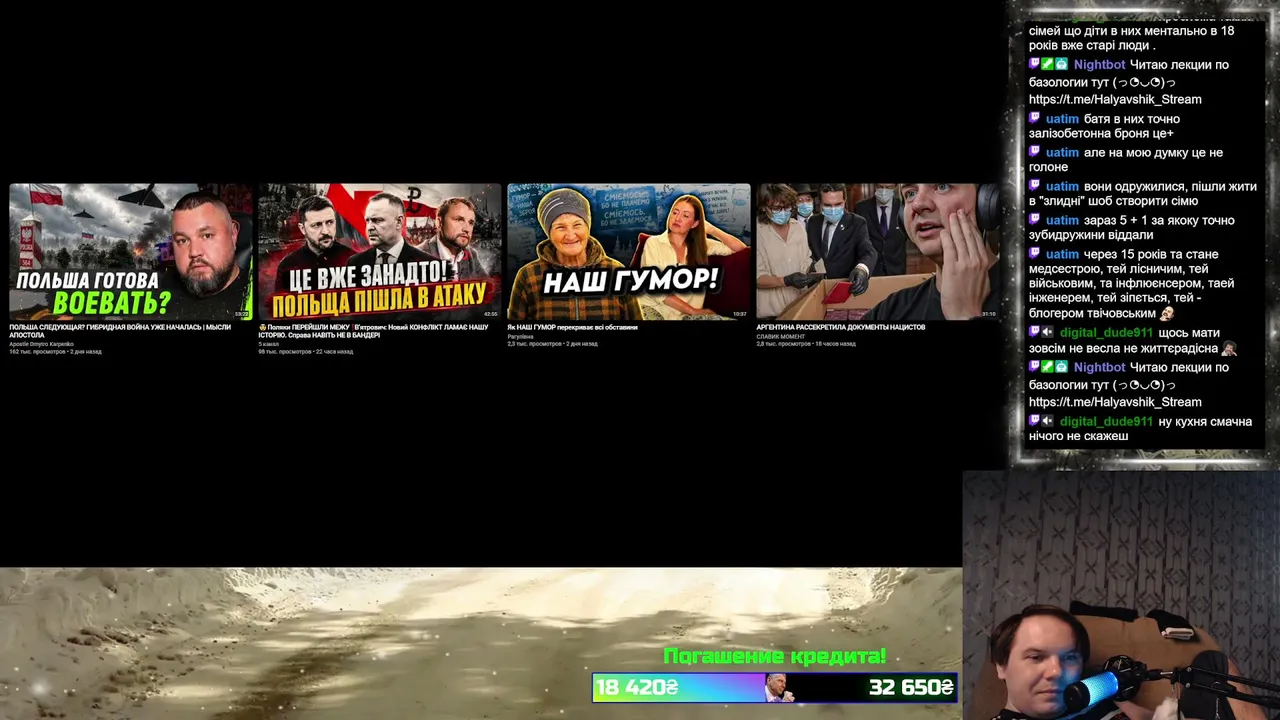1280x720 pixels.
Task: Click '162 тыс. просмотров • 2 дня назад' stats
Action: coord(55,352)
